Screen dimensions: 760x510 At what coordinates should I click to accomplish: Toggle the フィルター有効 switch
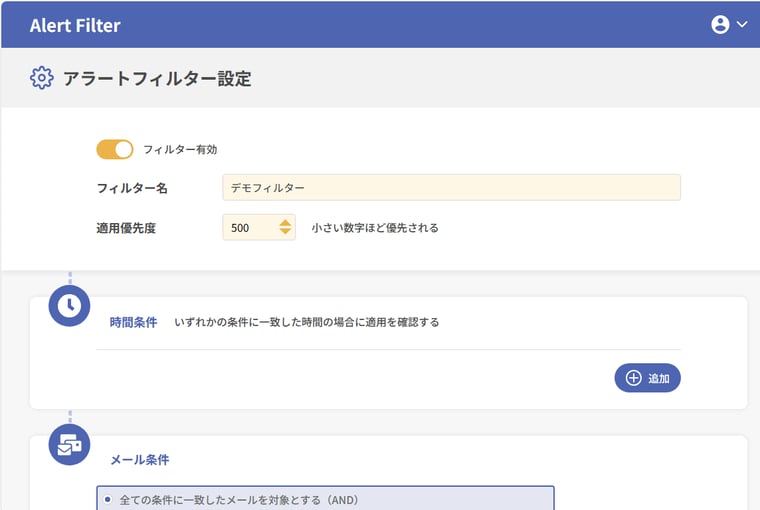point(115,149)
